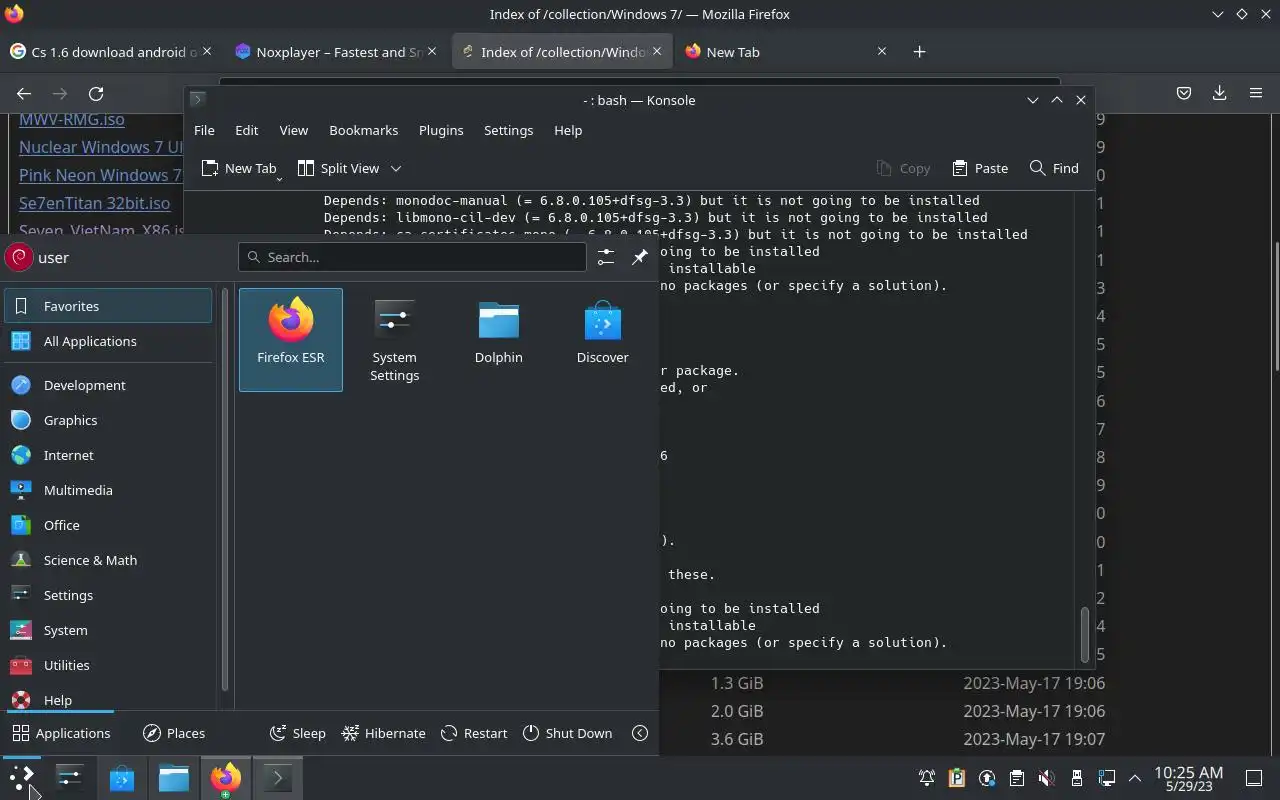Open the application launcher on taskbar
The image size is (1280, 800).
pyautogui.click(x=22, y=777)
